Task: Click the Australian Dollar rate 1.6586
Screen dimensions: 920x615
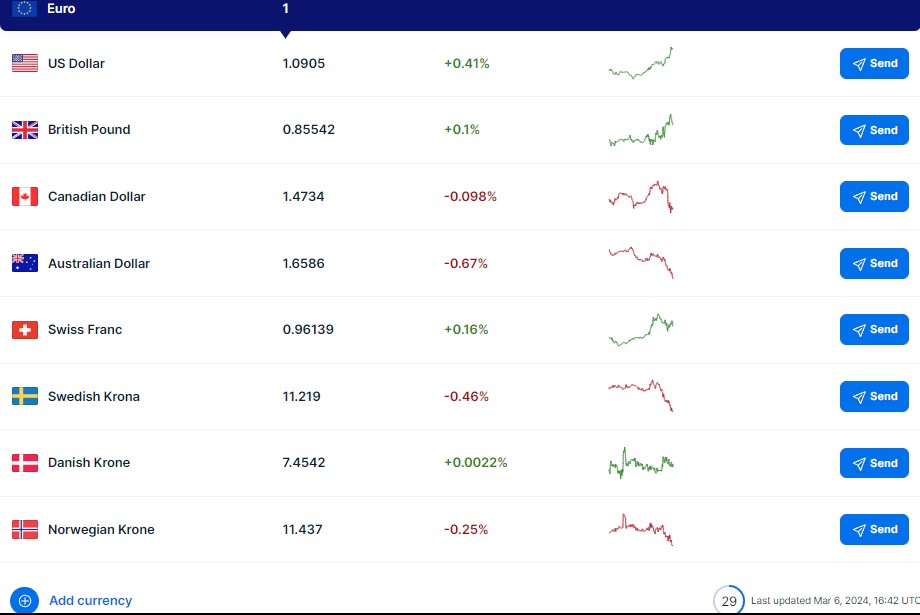Action: click(x=304, y=263)
